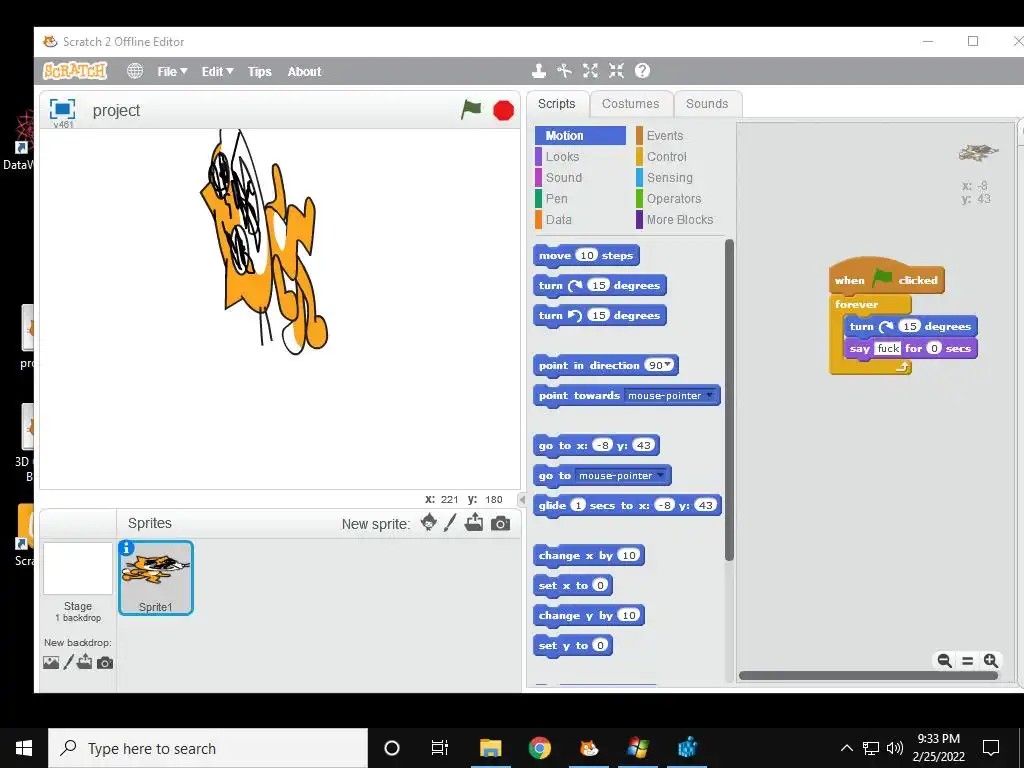Reset scripts area zoom

point(967,660)
